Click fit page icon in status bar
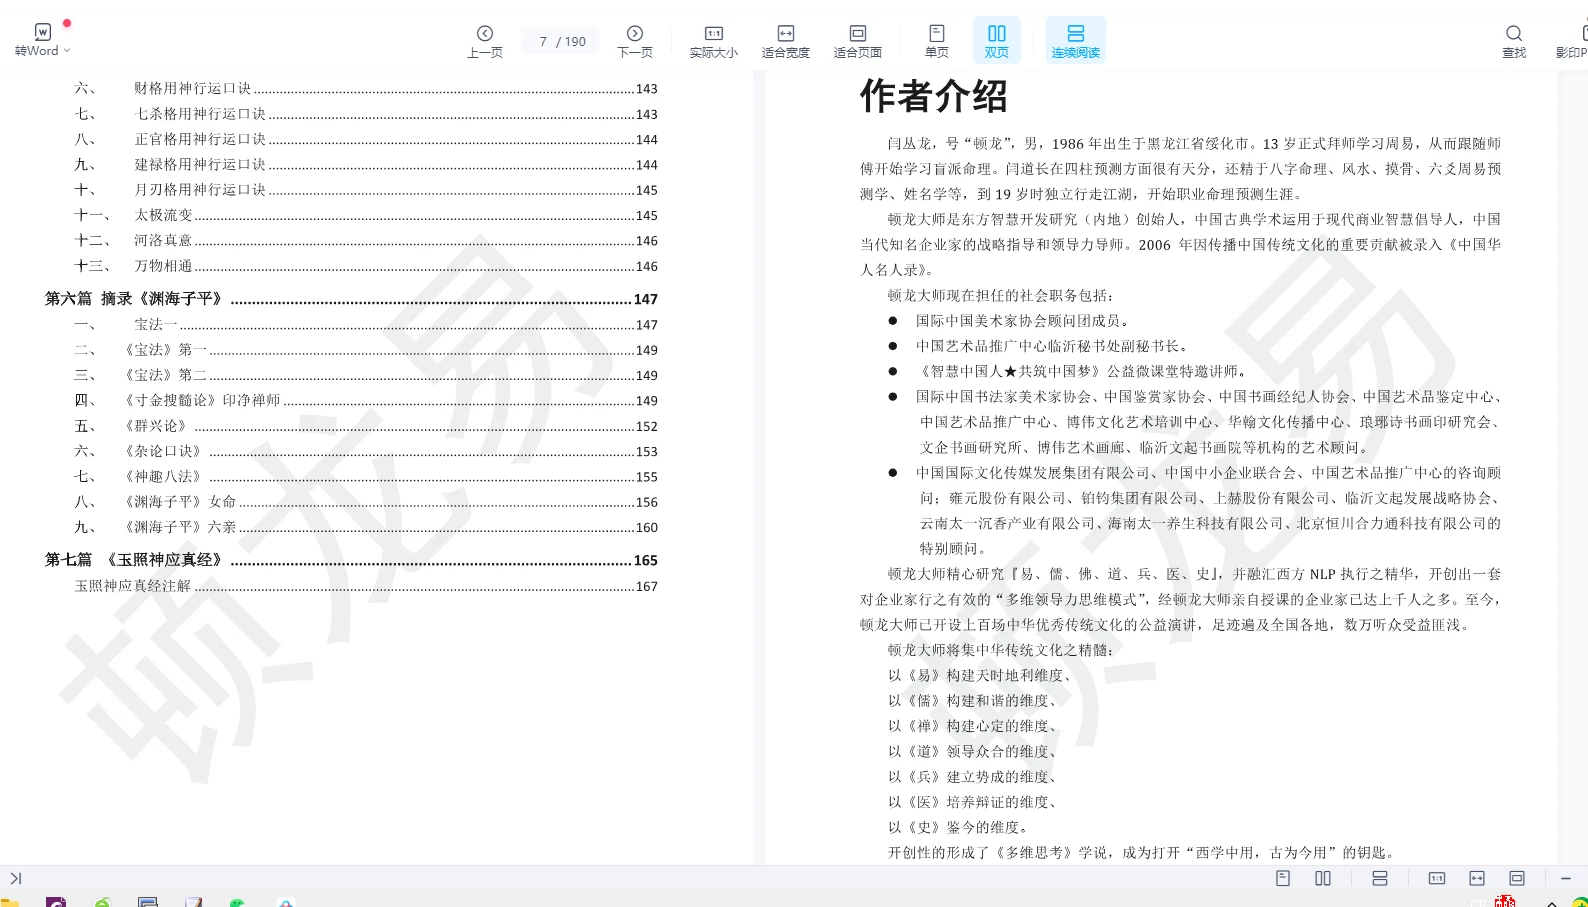 point(1517,878)
